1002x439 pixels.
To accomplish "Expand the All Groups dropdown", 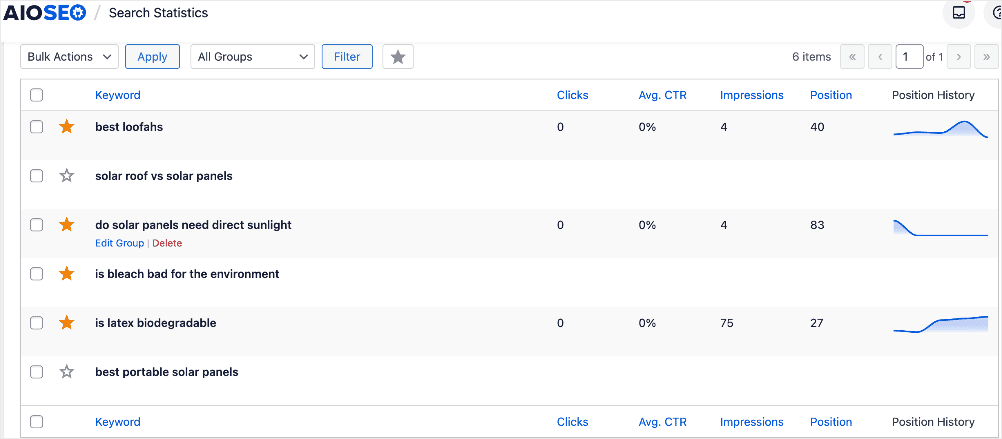I will [252, 57].
